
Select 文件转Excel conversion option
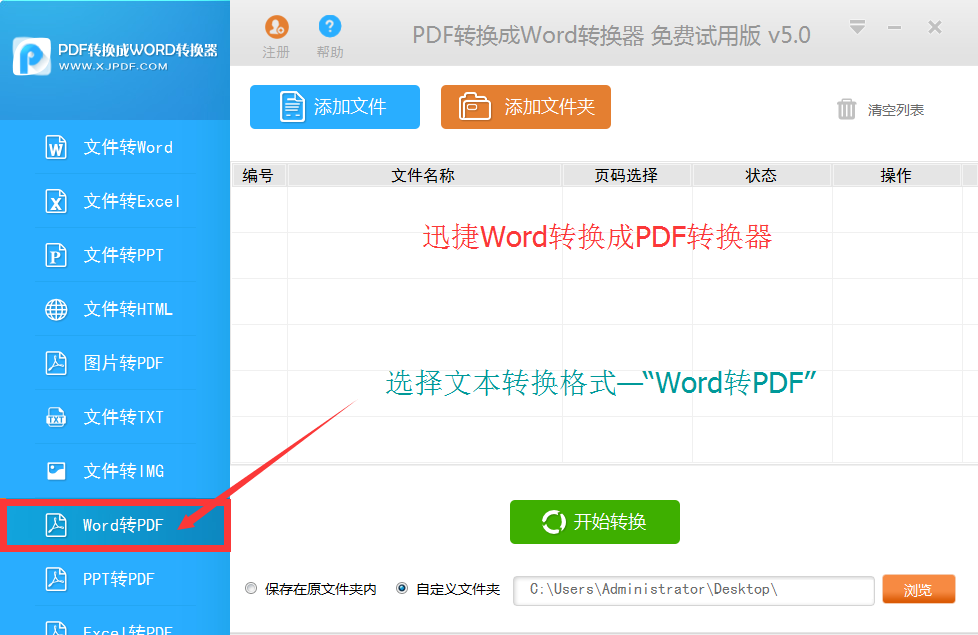tap(115, 202)
